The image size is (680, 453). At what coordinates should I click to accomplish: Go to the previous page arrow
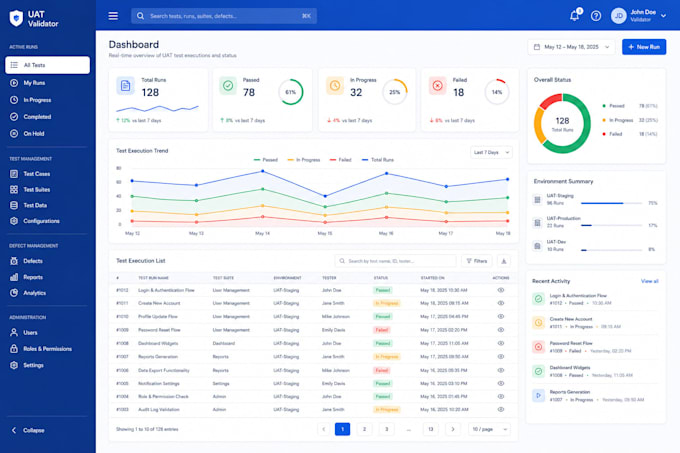tap(324, 429)
